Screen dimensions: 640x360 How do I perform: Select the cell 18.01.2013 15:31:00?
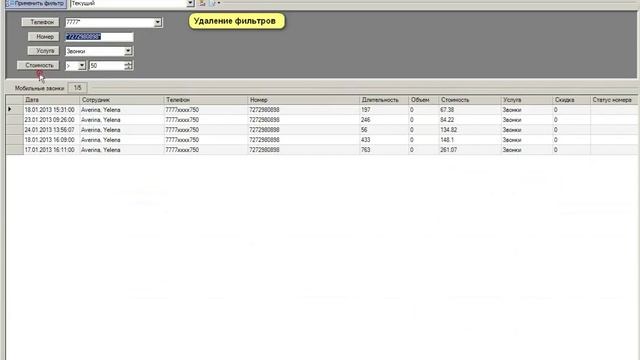(51, 110)
